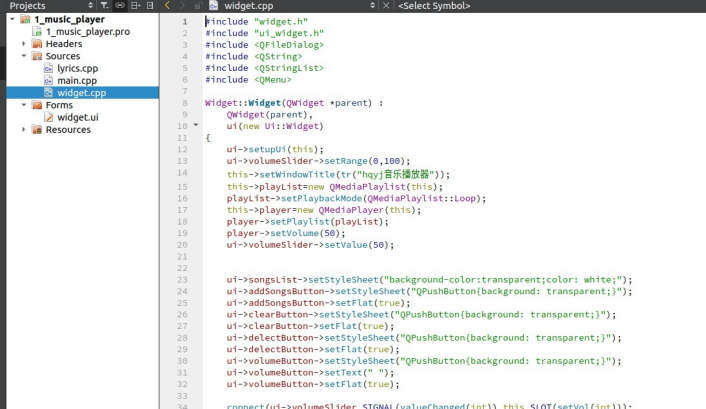Click new QMediaPlaylist(this) line
Screen dimensions: 706x409
coord(335,187)
